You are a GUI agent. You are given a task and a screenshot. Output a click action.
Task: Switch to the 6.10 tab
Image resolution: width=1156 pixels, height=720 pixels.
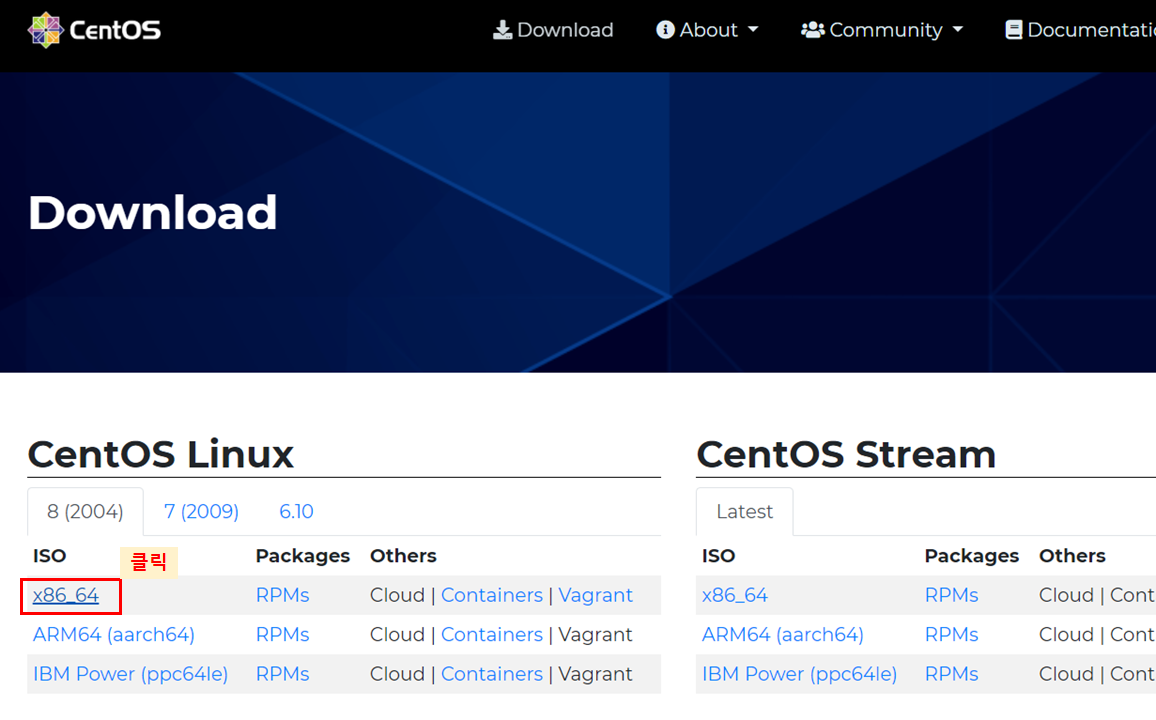point(296,511)
